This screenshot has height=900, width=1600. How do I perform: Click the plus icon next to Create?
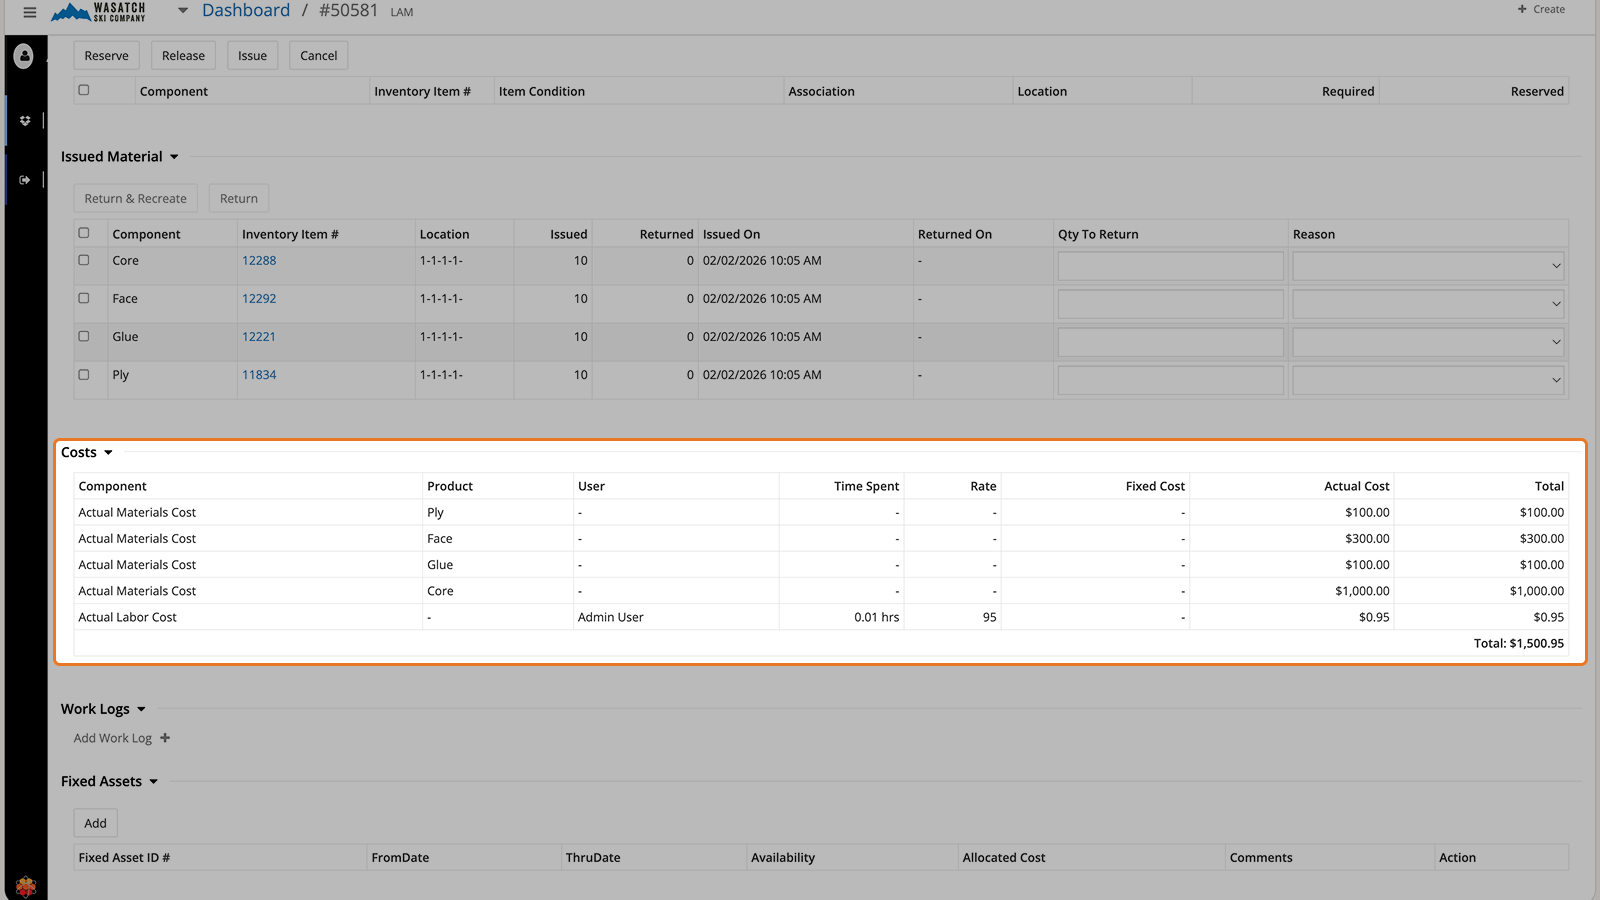click(1523, 9)
